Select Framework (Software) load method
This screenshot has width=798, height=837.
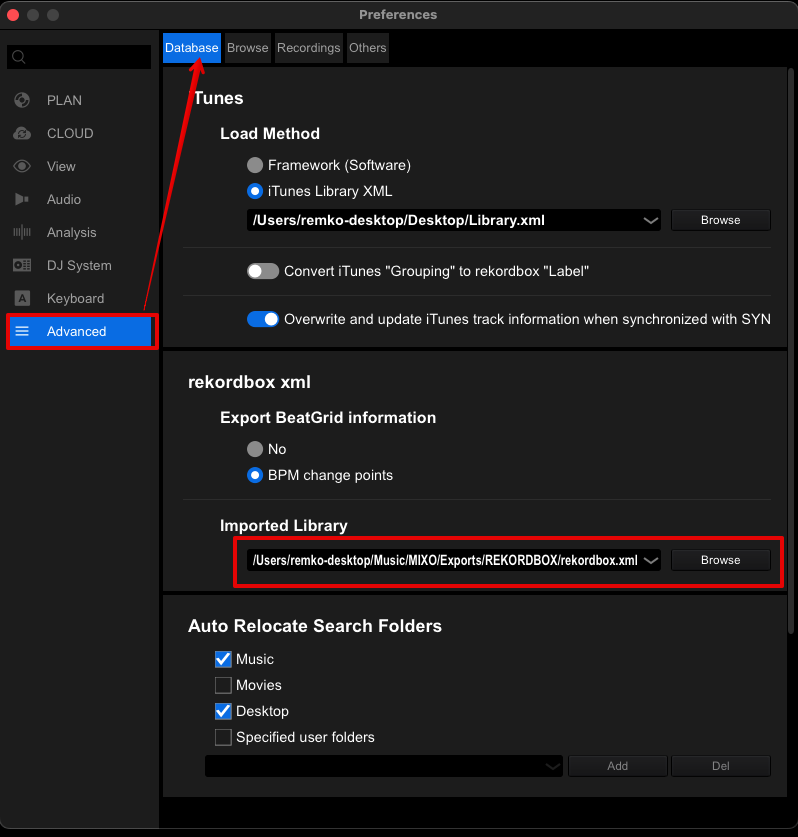[x=255, y=165]
